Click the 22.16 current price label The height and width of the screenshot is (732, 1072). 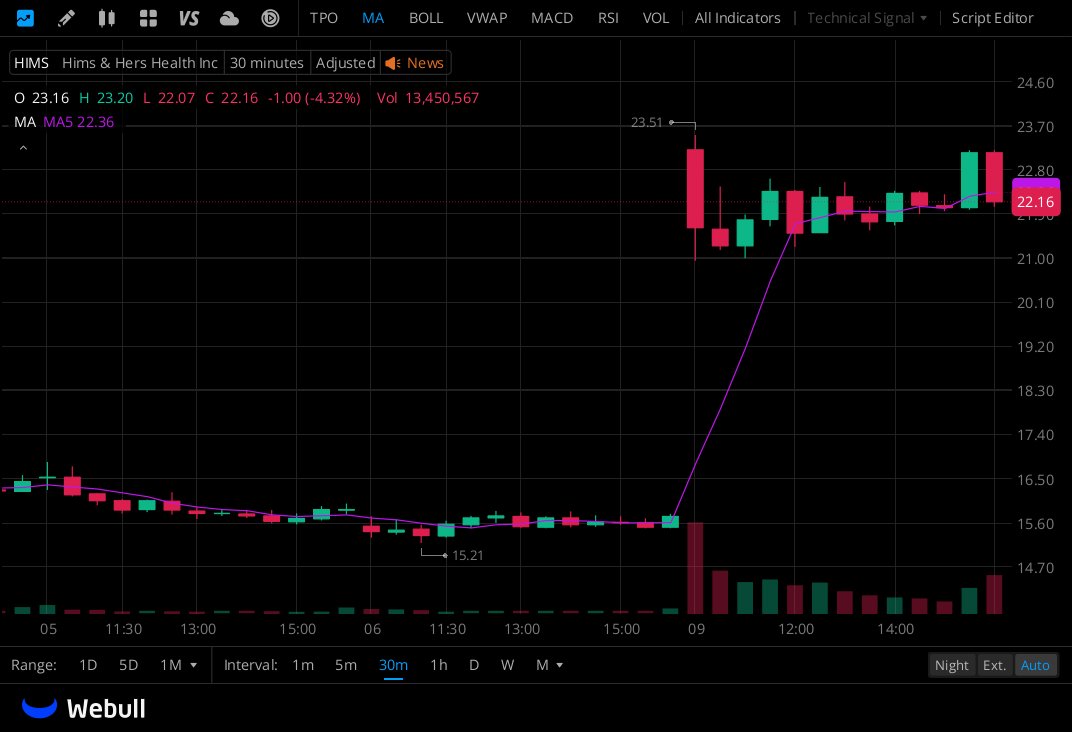[x=1035, y=202]
